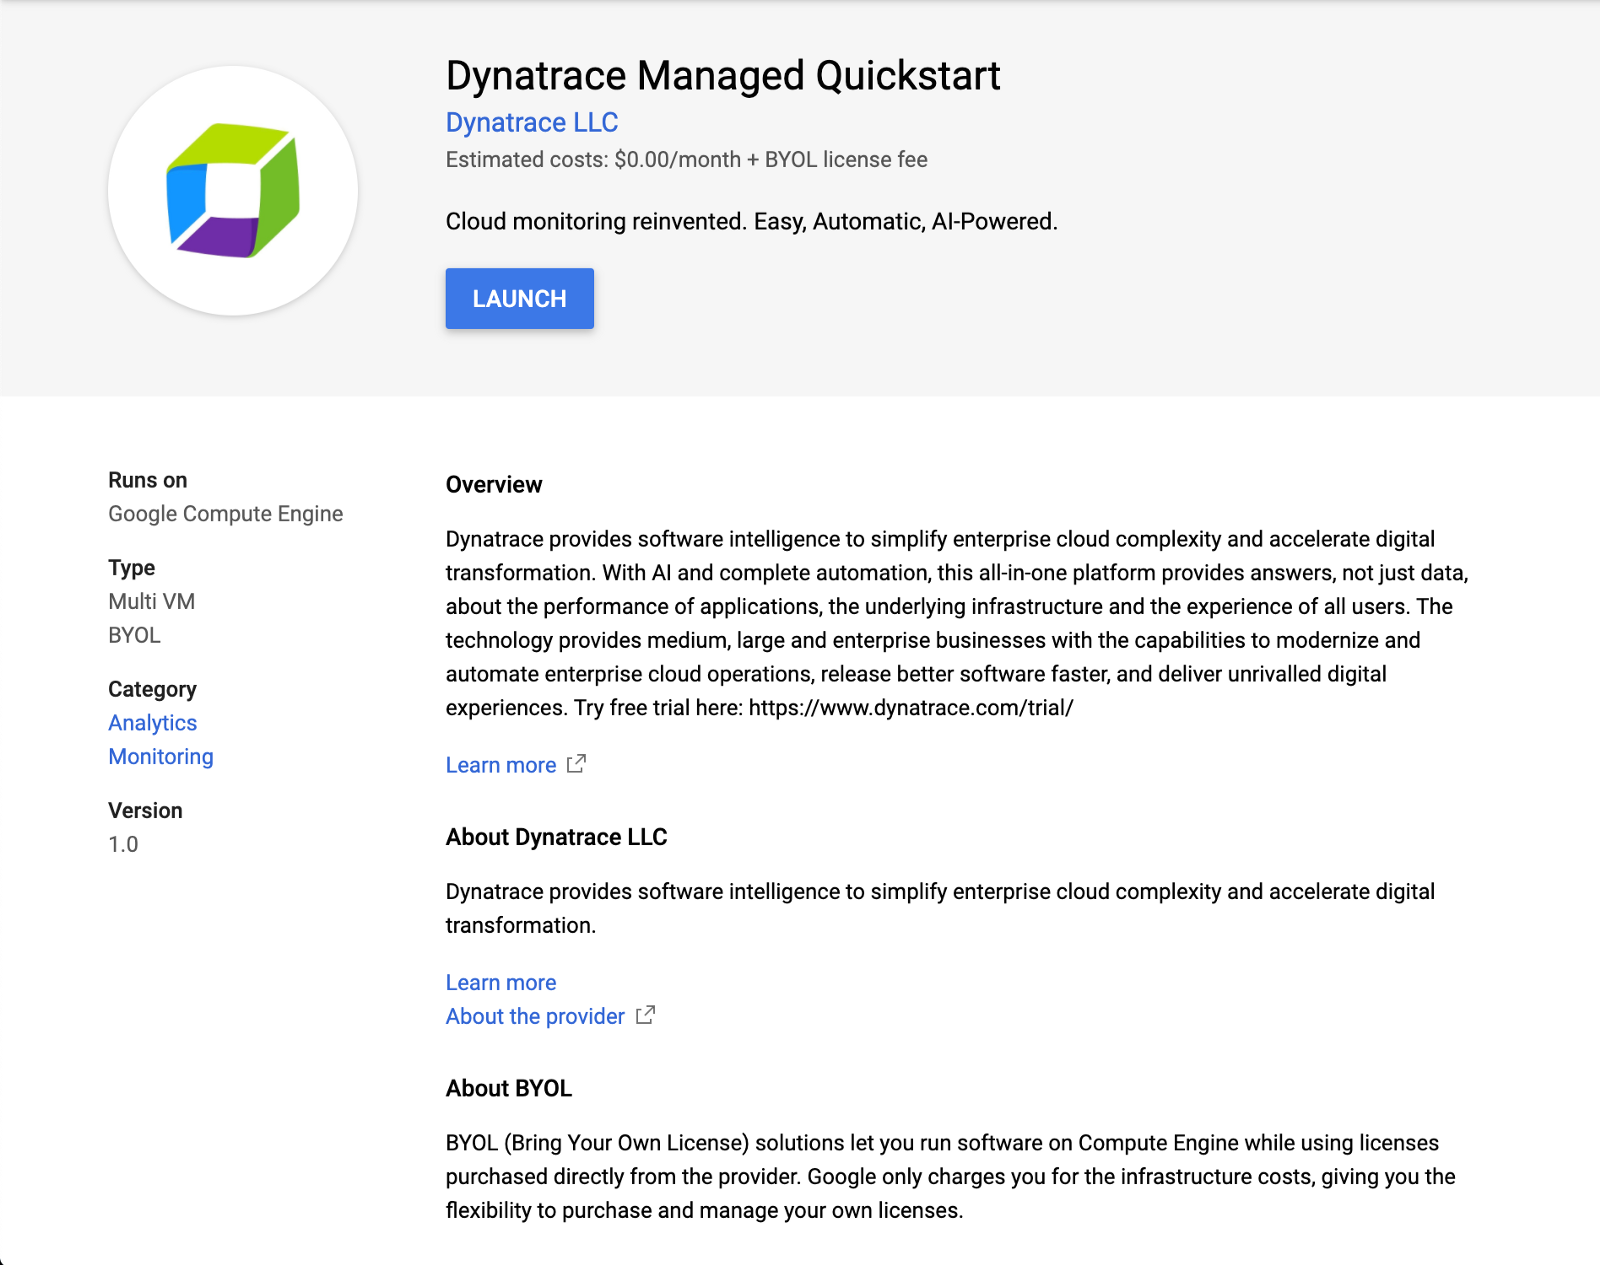Click the Runs on label
This screenshot has width=1600, height=1265.
148,480
